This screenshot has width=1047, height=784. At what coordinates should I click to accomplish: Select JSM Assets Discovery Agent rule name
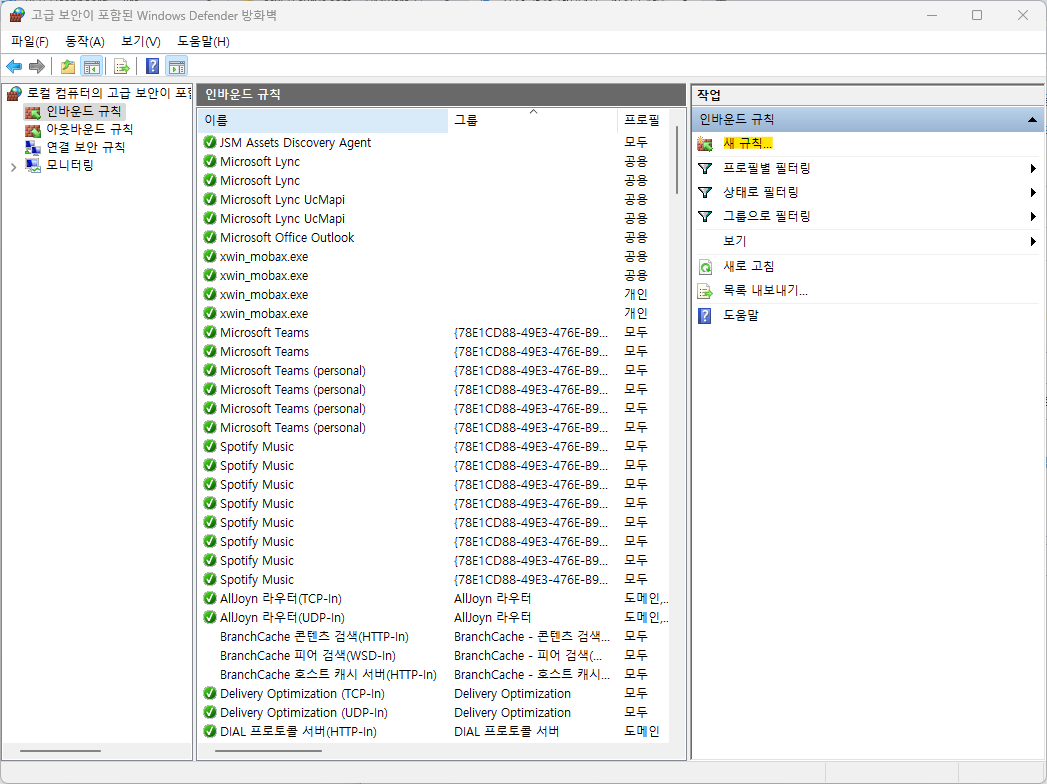pos(295,143)
